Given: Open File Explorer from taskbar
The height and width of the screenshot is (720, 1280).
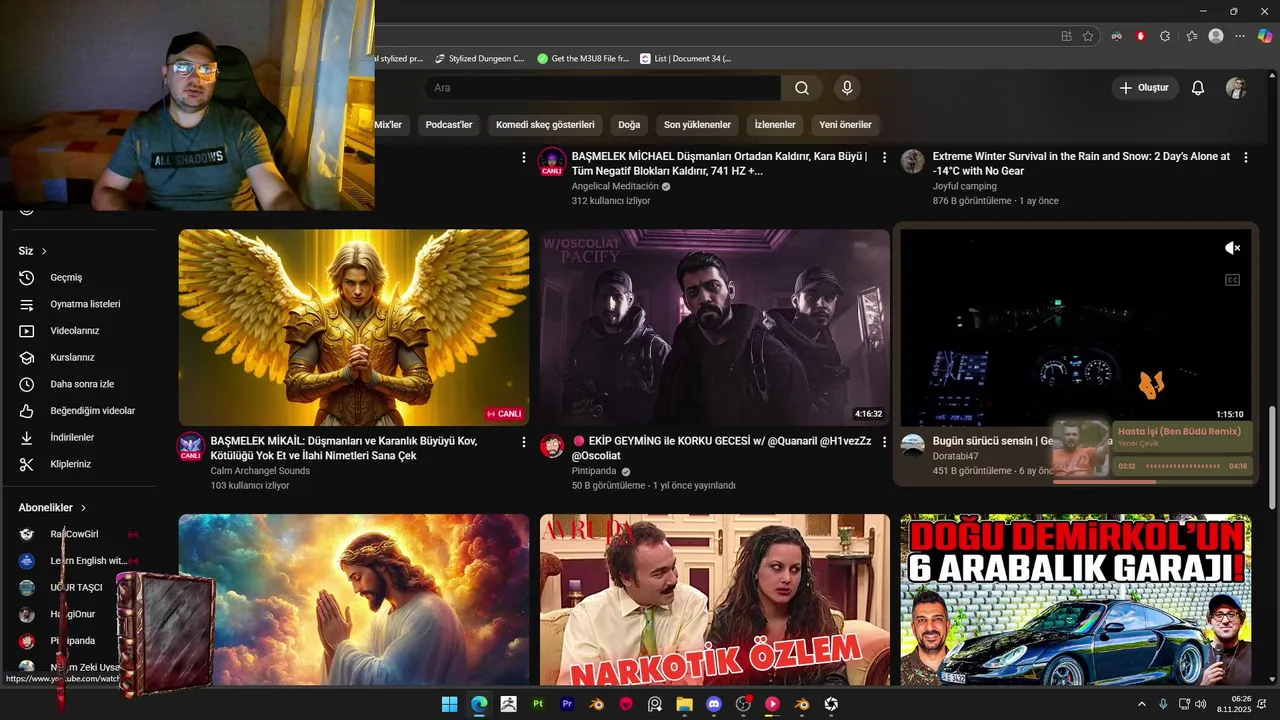Looking at the screenshot, I should pyautogui.click(x=685, y=704).
